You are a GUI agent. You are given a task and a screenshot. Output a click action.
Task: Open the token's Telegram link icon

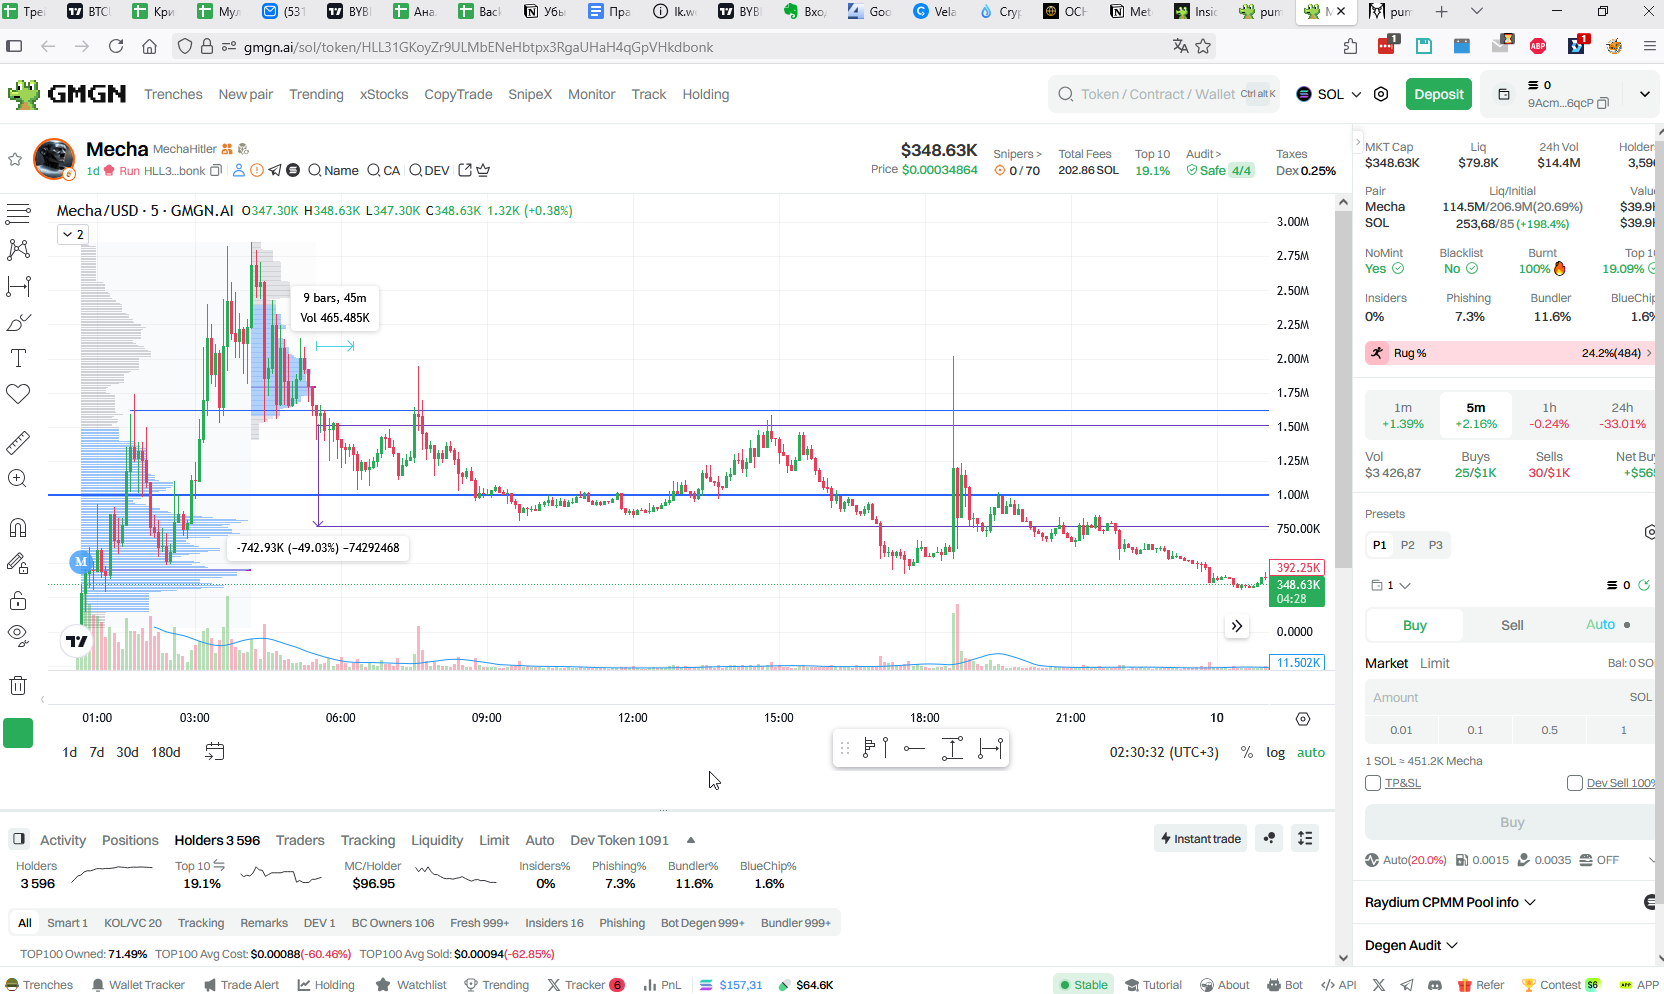pyautogui.click(x=275, y=170)
